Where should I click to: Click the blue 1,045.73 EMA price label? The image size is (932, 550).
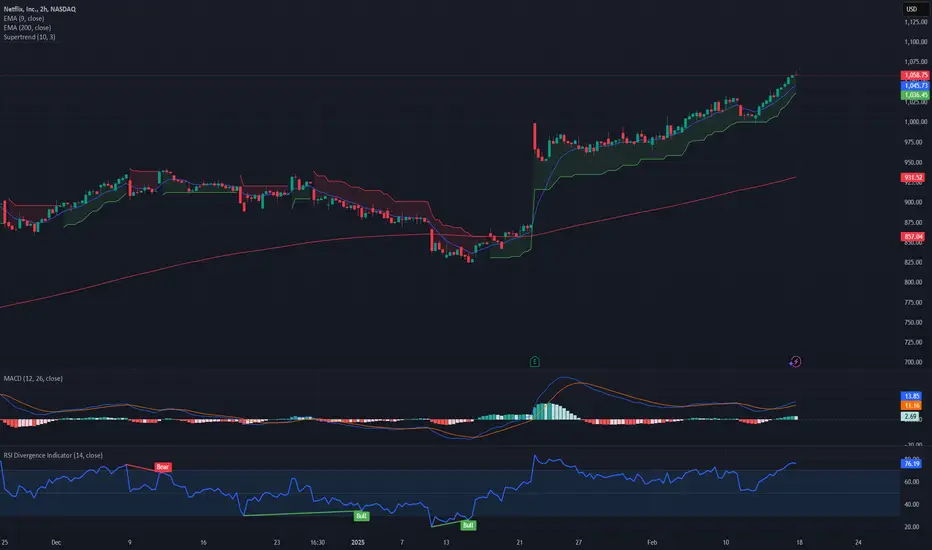coord(915,86)
